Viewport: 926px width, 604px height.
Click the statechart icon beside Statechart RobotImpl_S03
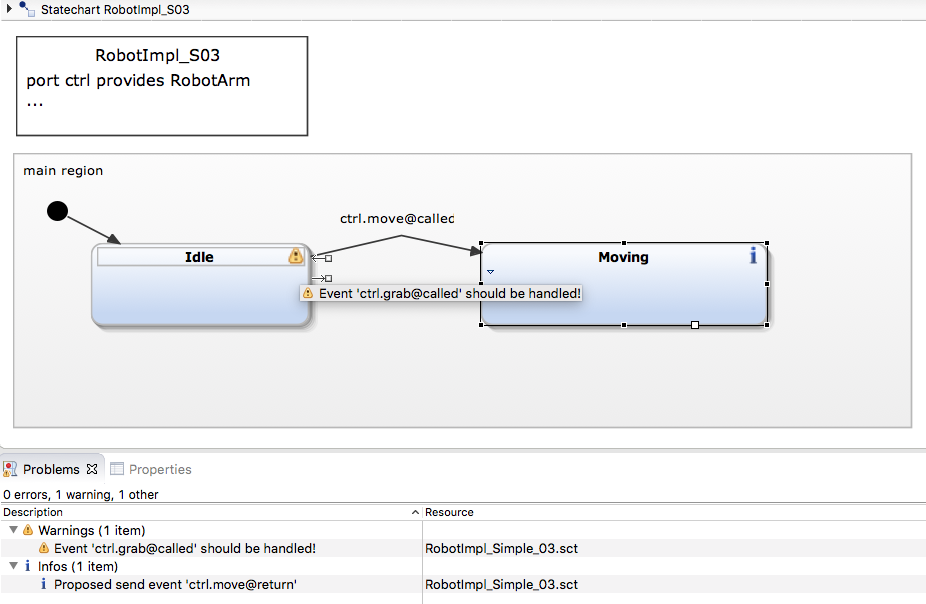[x=25, y=9]
